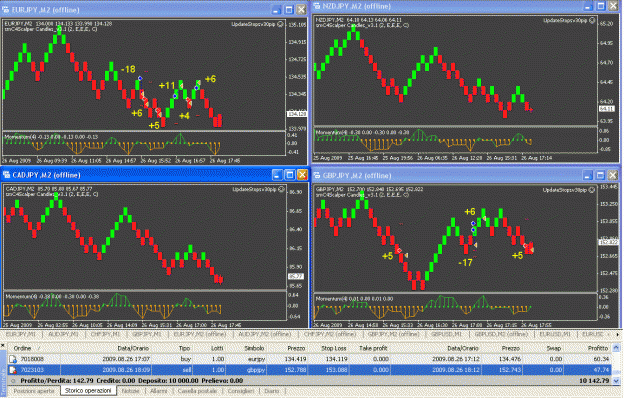This screenshot has width=625, height=398.
Task: Click the GBPJPY,M2 chart window system icon
Action: click(317, 175)
